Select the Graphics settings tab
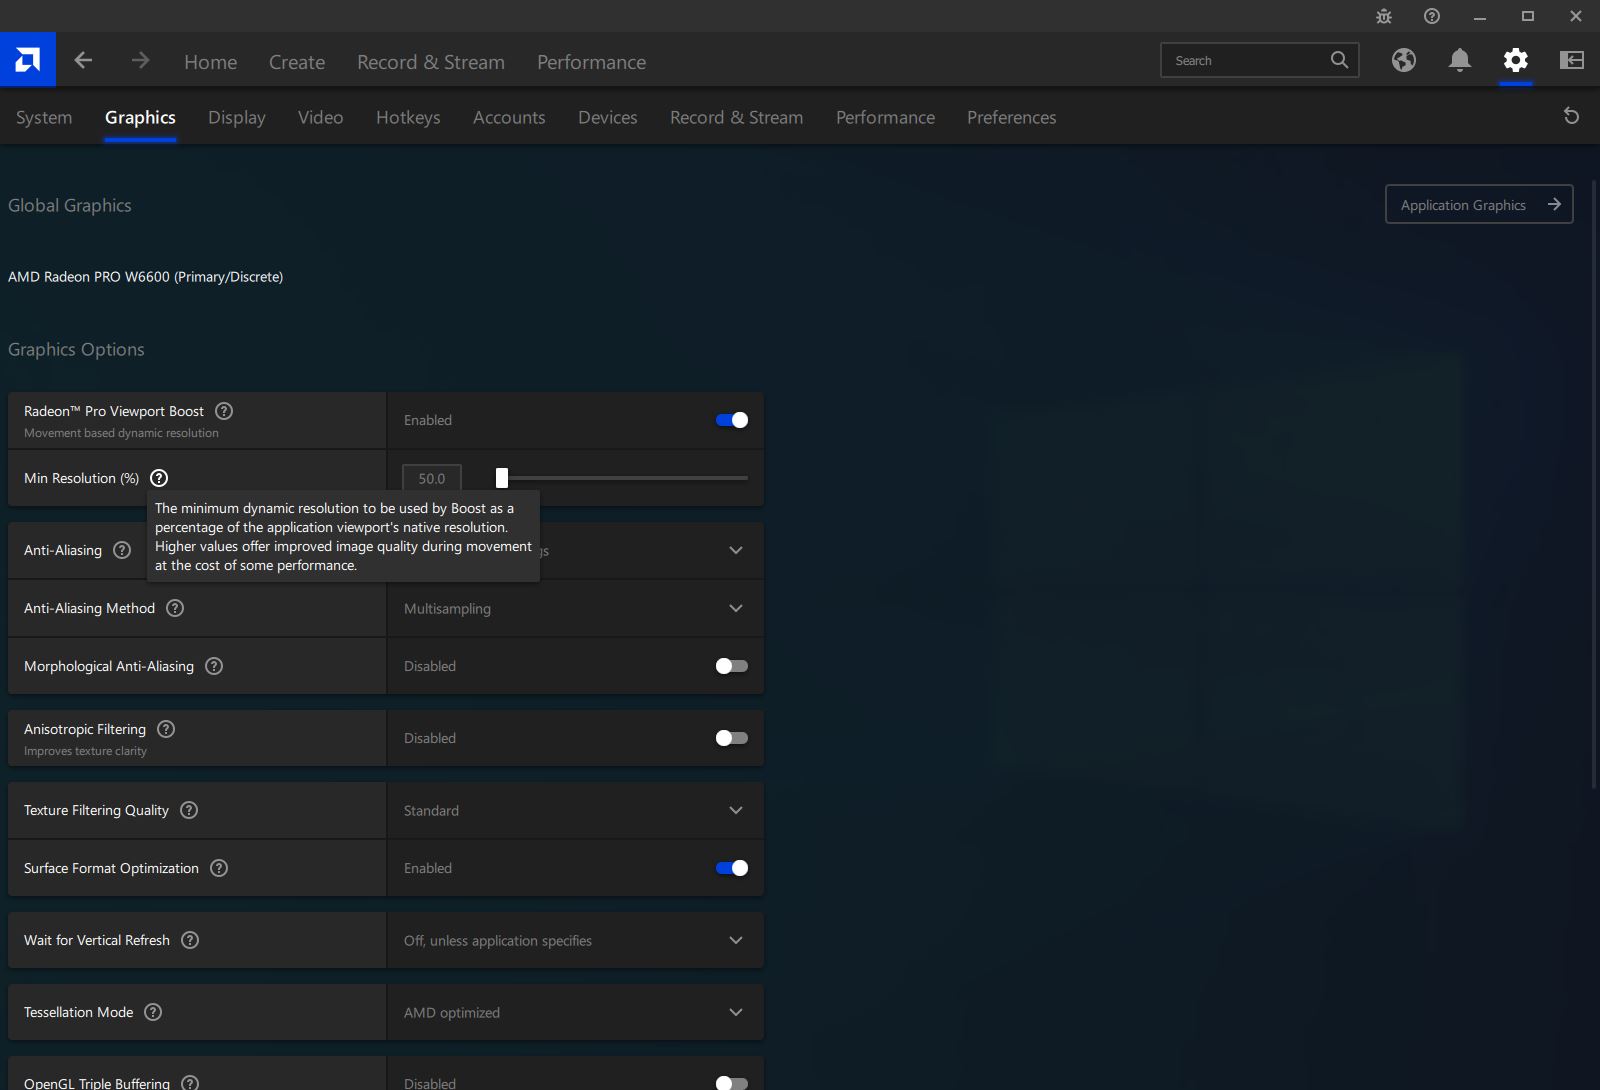This screenshot has width=1600, height=1090. (x=140, y=117)
